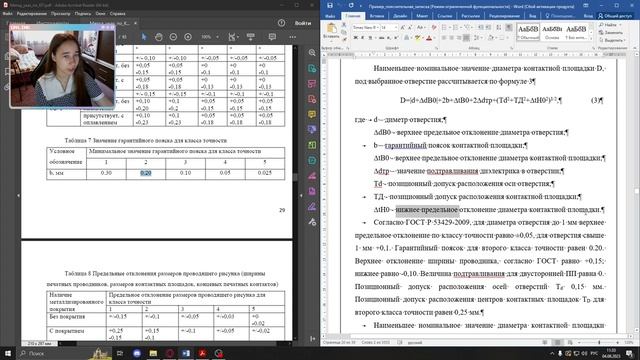
Task: Click Заменить replace button in Word
Action: click(x=611, y=32)
